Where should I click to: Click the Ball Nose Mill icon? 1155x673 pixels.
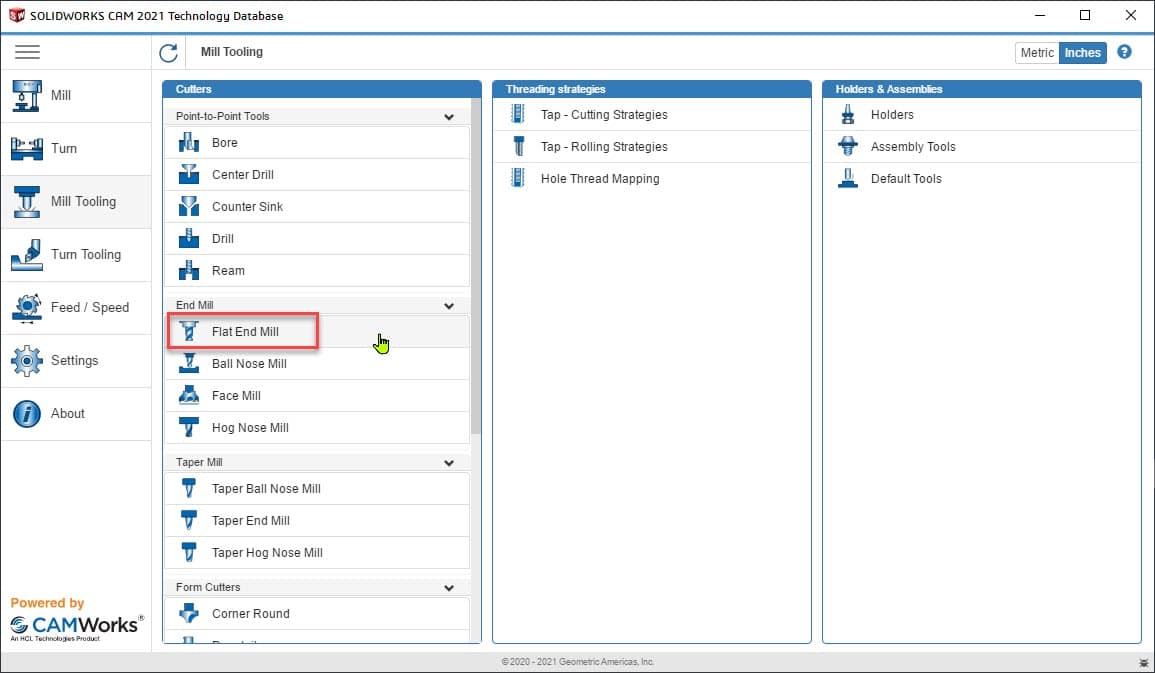(189, 364)
